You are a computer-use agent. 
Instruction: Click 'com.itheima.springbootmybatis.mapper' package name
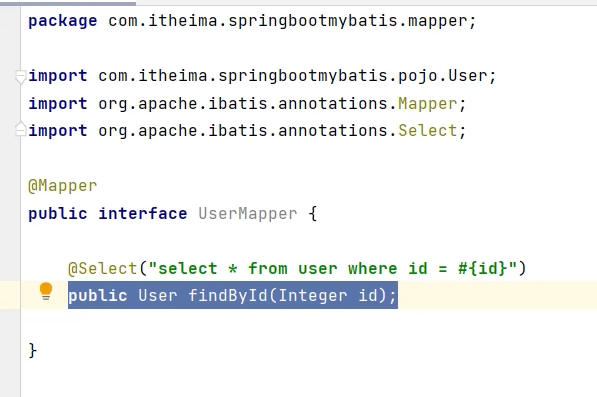point(288,21)
